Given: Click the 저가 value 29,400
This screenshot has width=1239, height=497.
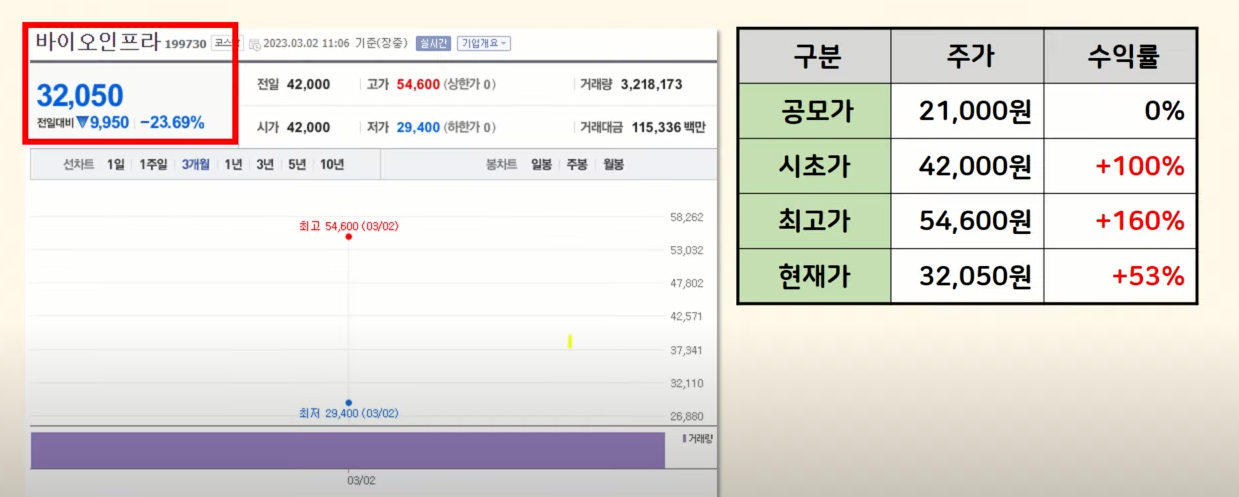Looking at the screenshot, I should pyautogui.click(x=418, y=127).
